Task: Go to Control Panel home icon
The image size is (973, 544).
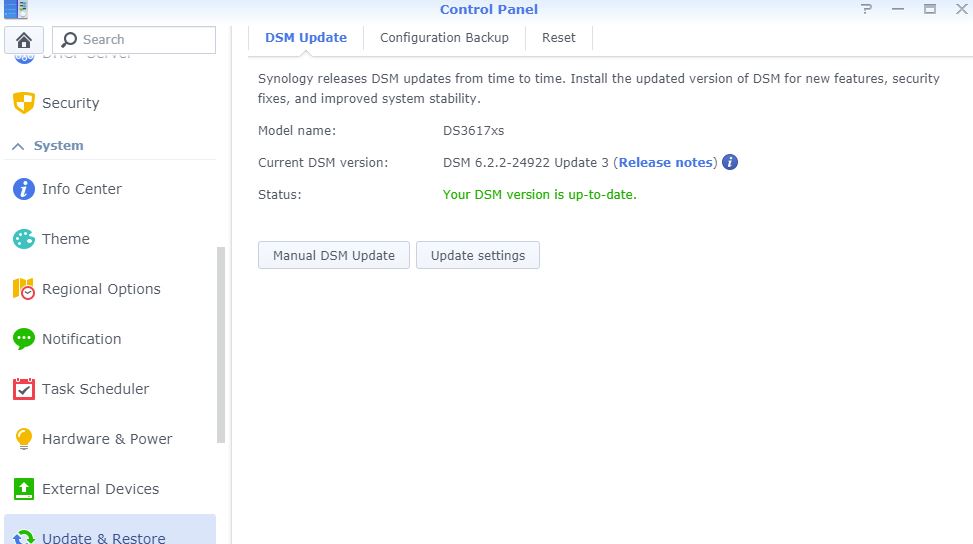Action: (24, 40)
